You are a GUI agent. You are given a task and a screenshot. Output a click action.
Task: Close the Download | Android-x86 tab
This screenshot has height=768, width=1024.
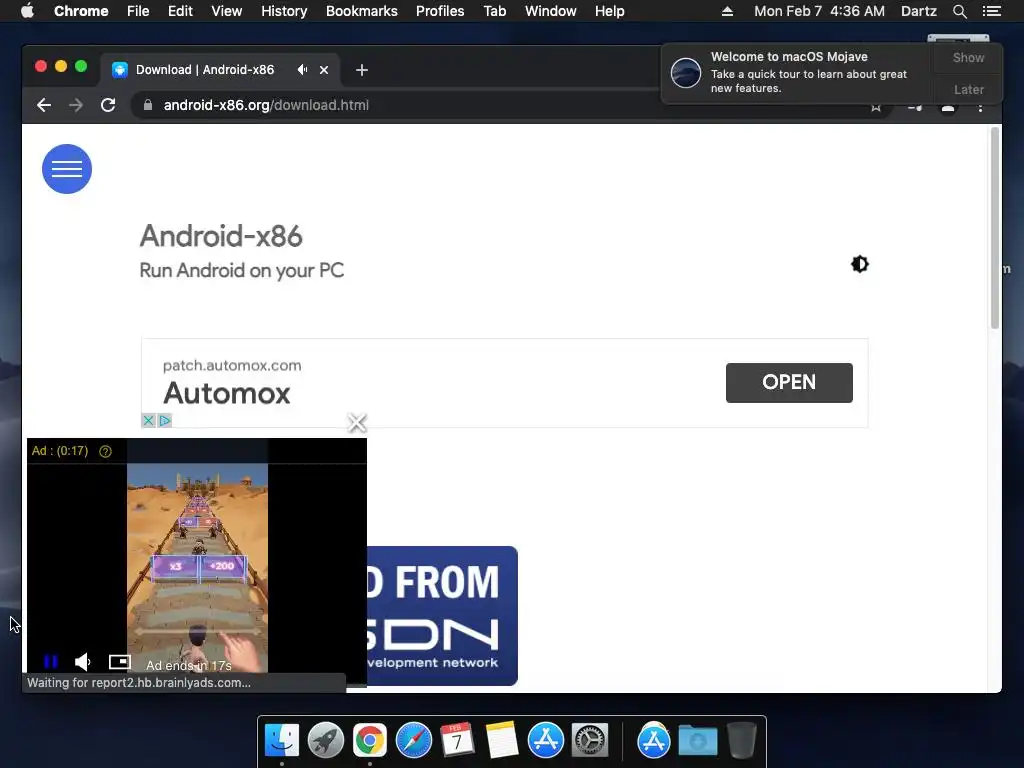click(x=324, y=70)
